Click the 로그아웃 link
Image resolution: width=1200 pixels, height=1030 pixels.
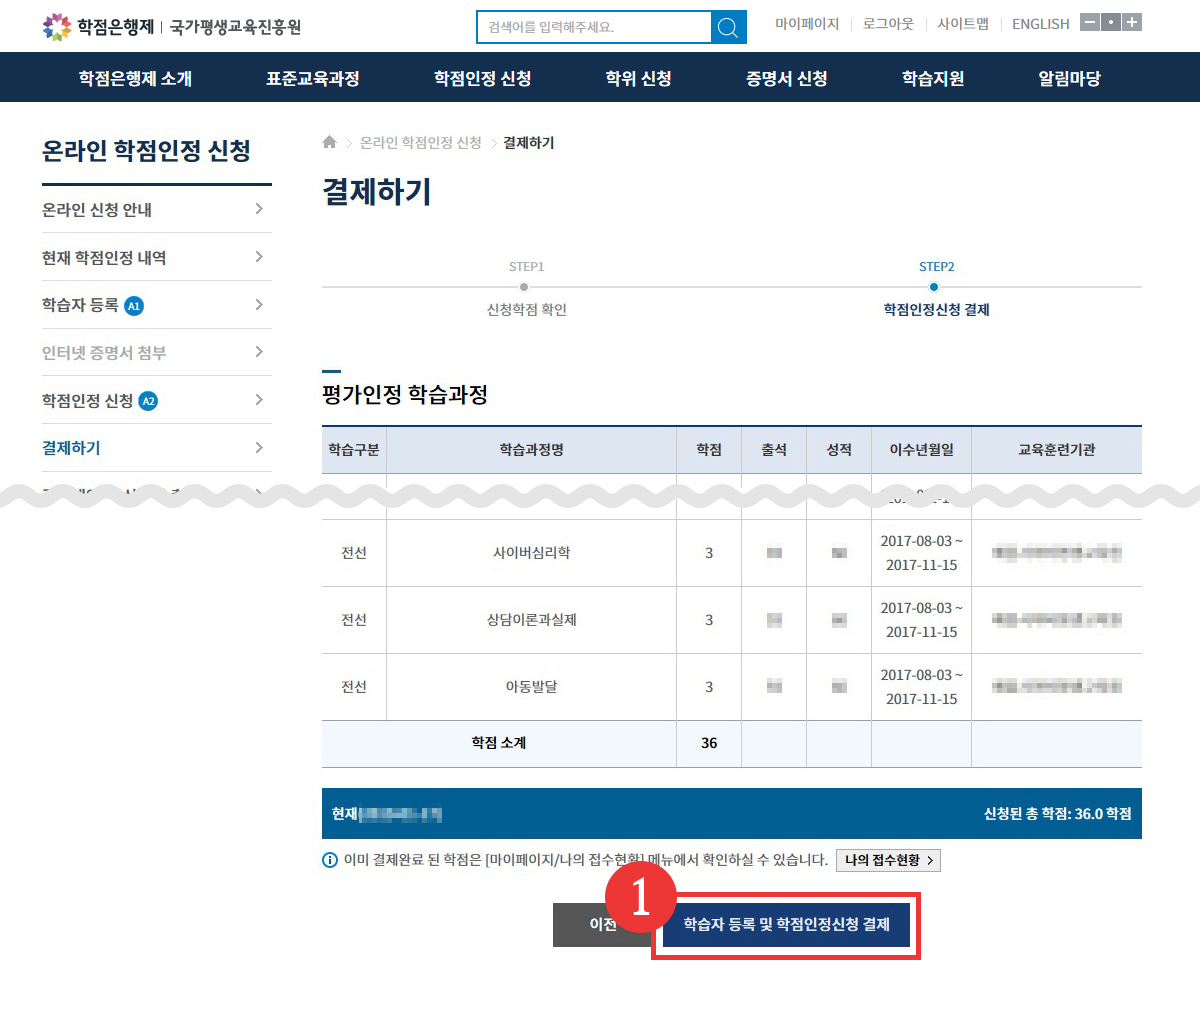tap(888, 24)
